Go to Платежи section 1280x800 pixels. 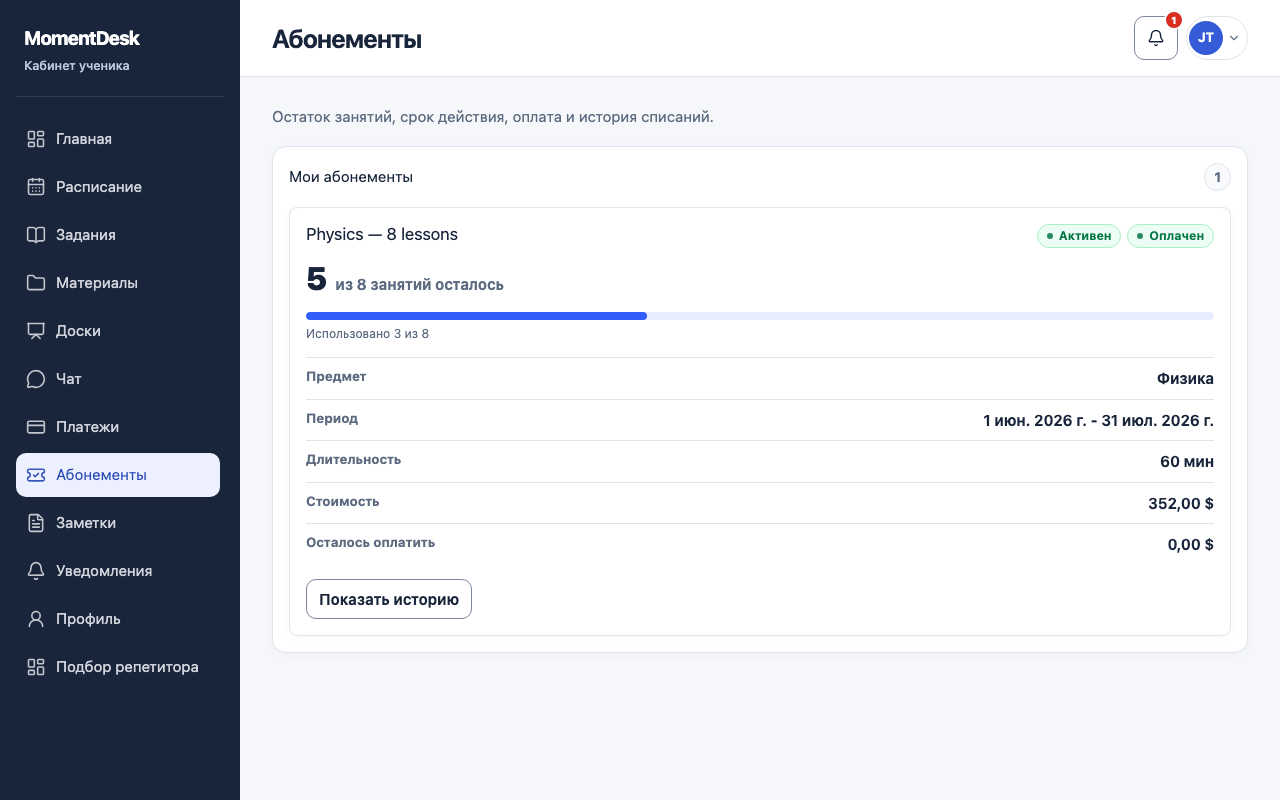118,427
